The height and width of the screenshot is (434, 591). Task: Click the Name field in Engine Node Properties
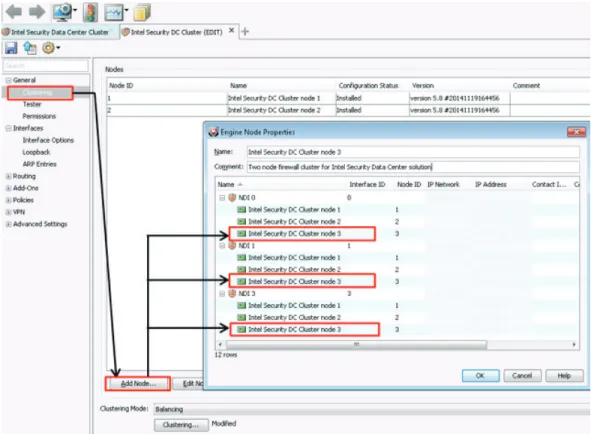click(413, 152)
